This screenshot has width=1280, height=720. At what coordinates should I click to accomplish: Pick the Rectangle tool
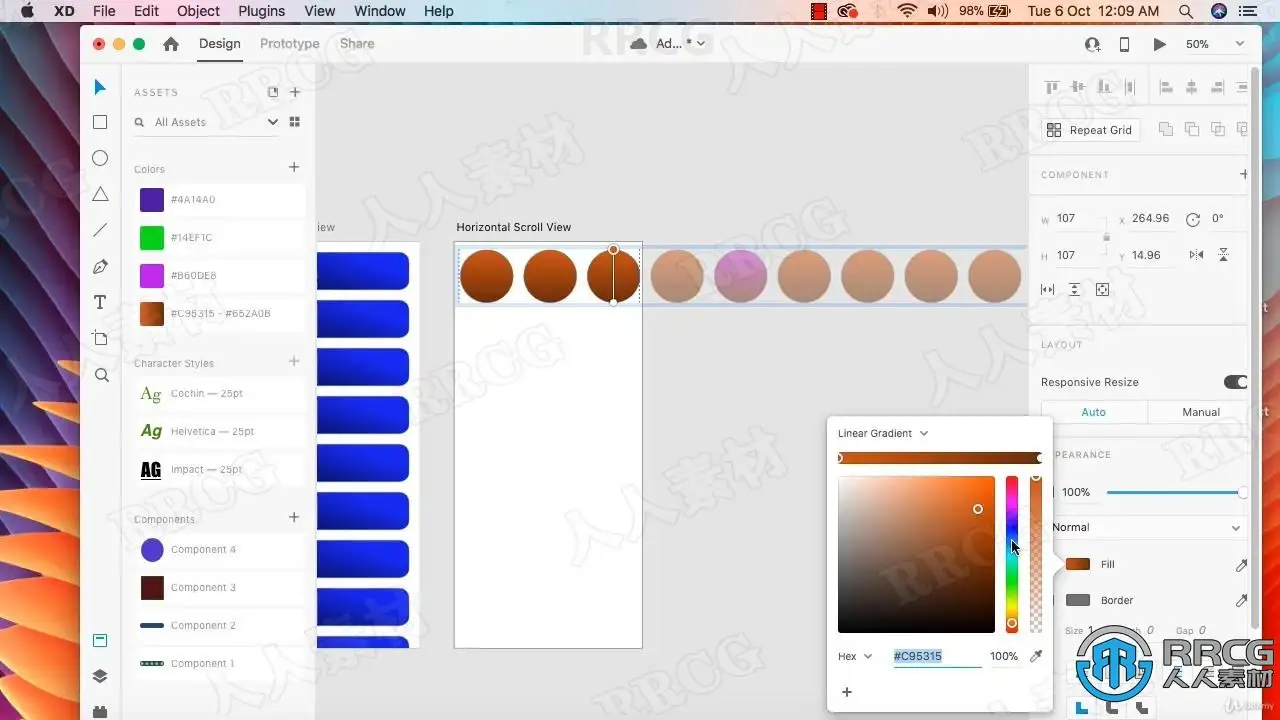point(100,122)
